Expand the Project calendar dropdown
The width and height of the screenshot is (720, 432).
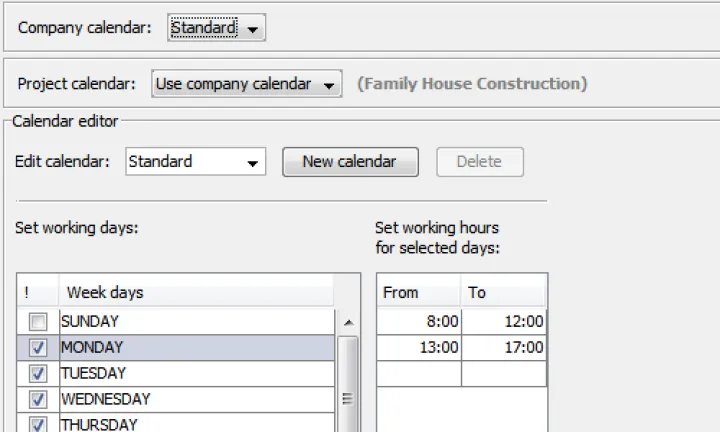tap(247, 85)
